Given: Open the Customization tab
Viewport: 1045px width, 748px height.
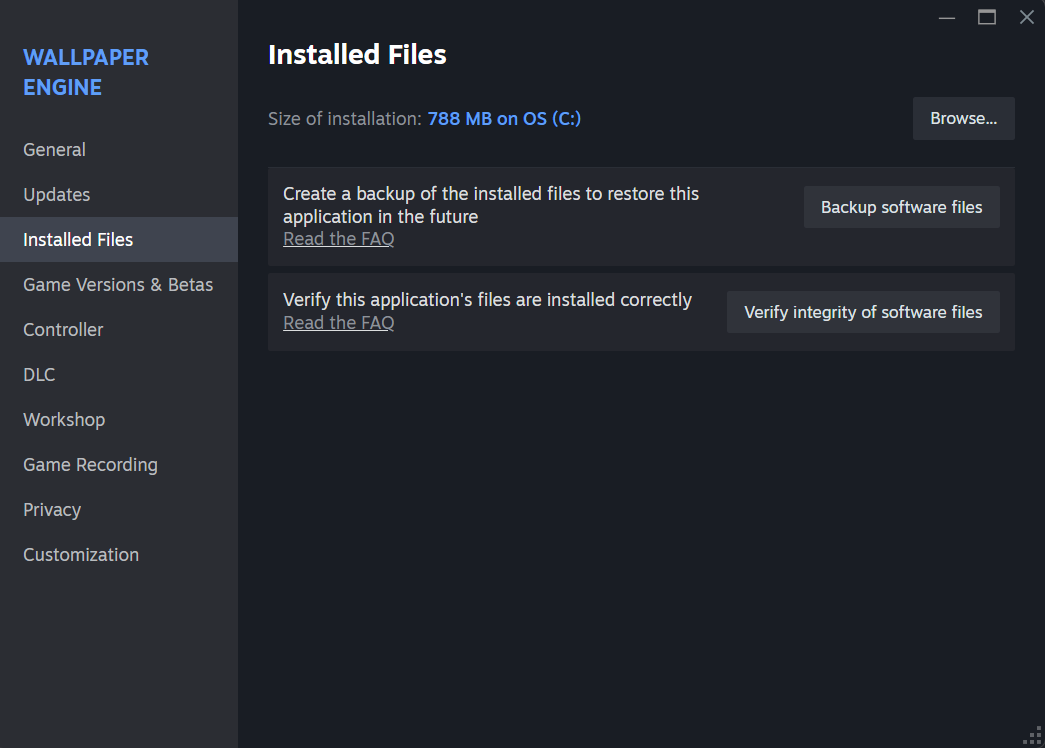Looking at the screenshot, I should [119, 555].
